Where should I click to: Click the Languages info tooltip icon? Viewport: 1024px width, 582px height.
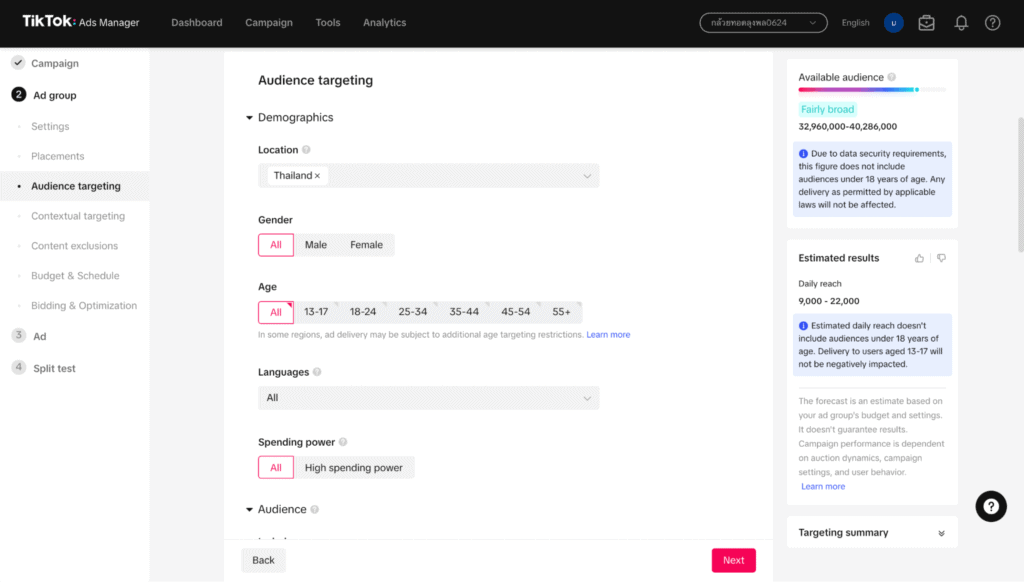point(317,372)
